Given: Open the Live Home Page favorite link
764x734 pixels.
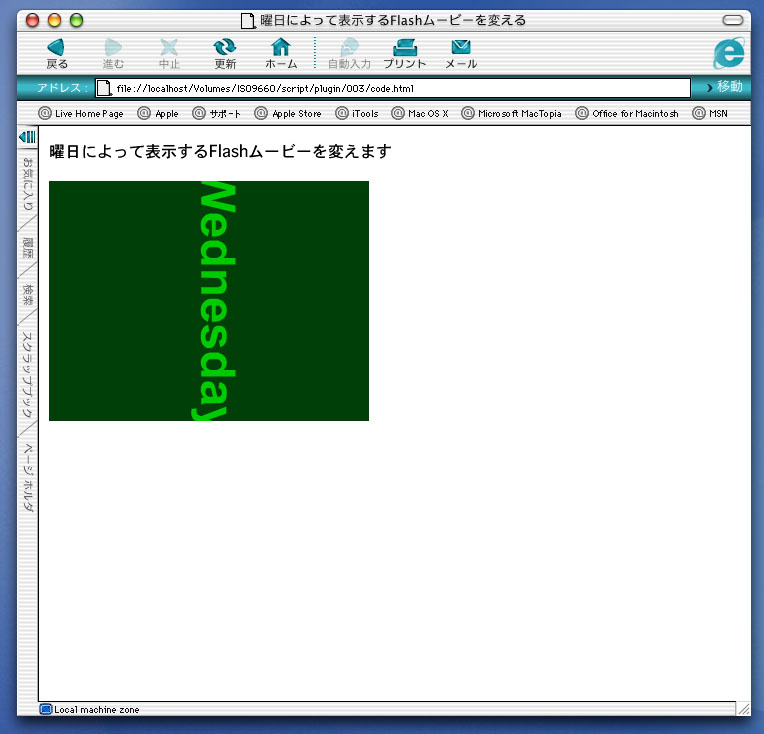Looking at the screenshot, I should [81, 114].
